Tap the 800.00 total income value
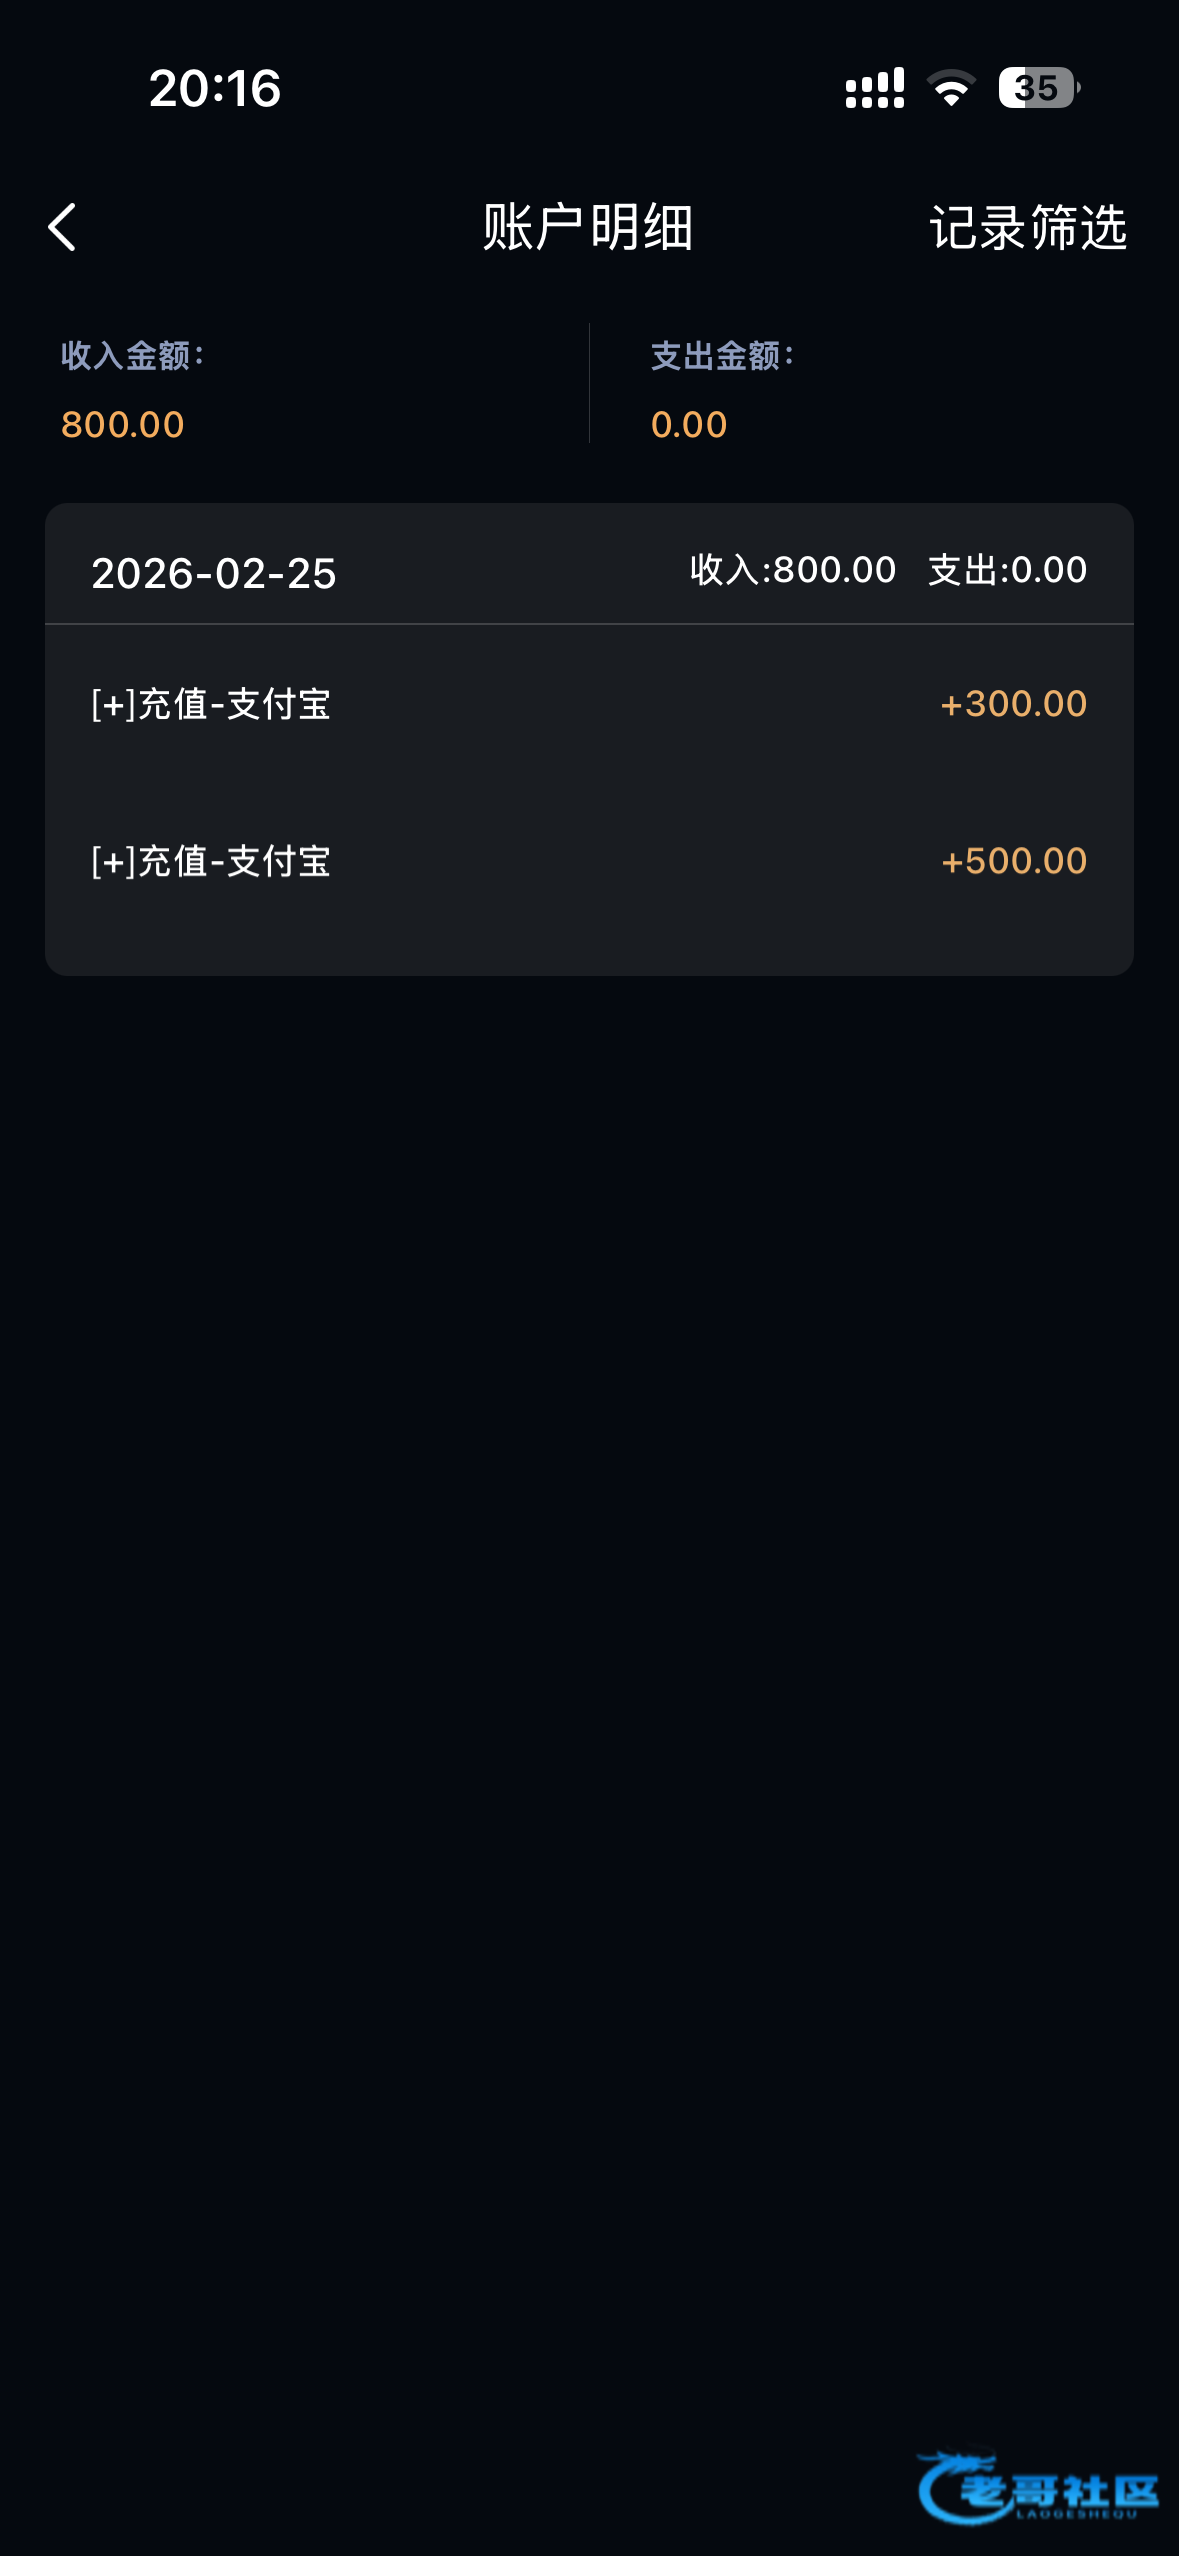Image resolution: width=1179 pixels, height=2556 pixels. (123, 425)
